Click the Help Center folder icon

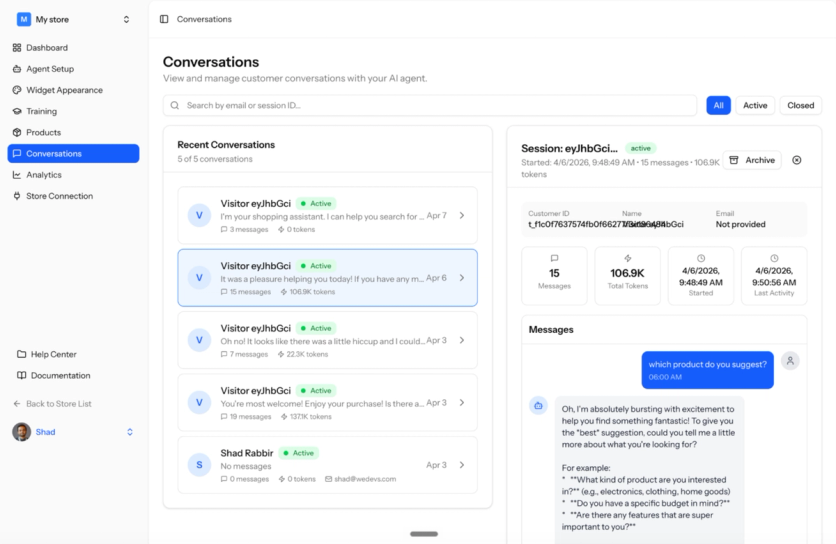coord(21,354)
